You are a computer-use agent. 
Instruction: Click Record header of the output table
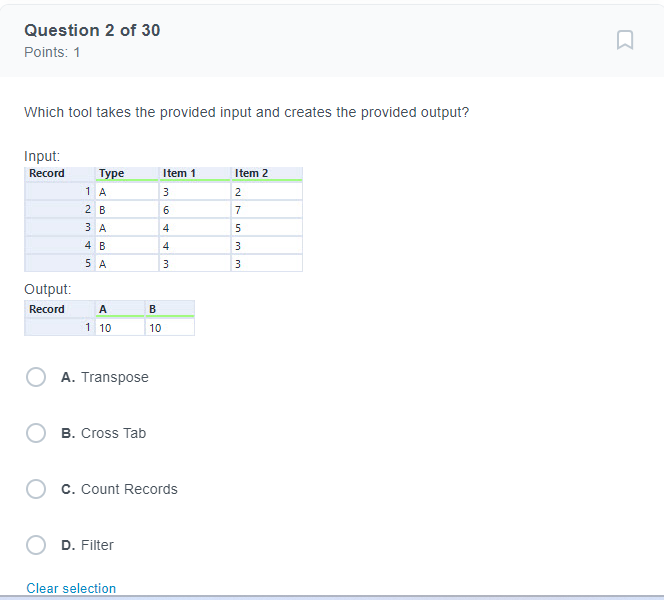click(47, 309)
